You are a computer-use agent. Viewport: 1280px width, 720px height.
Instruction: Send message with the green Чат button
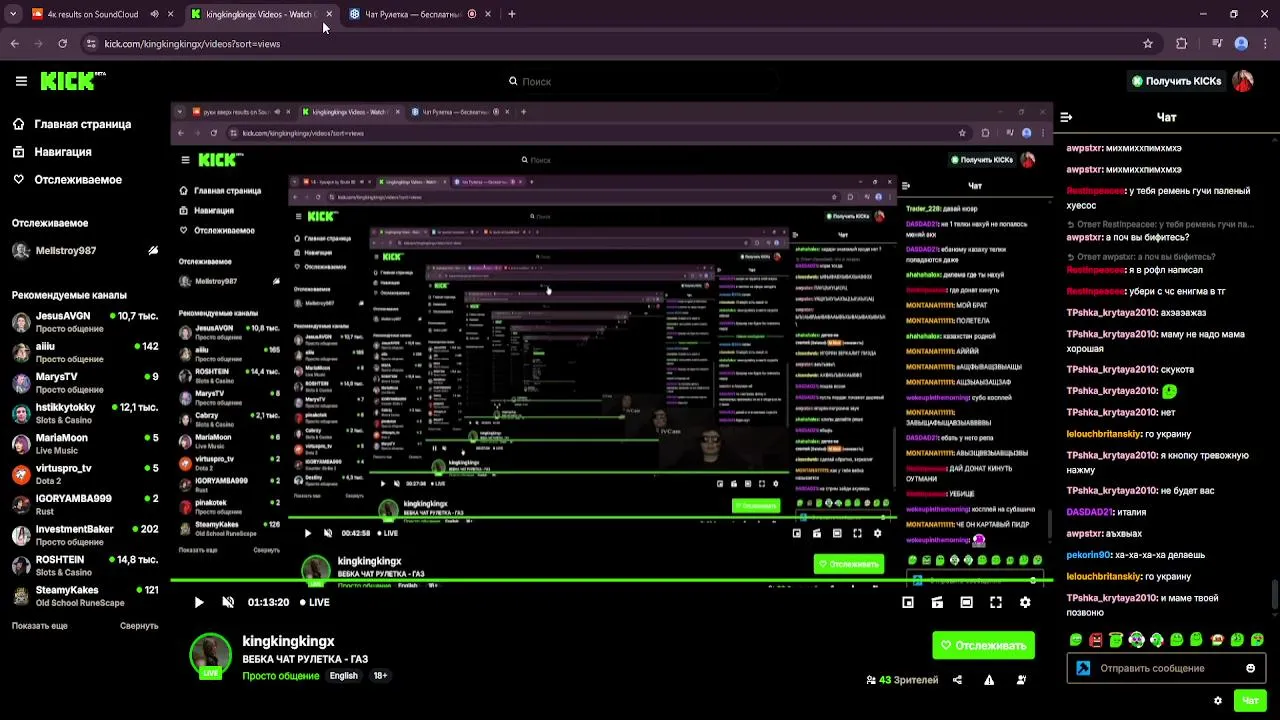click(x=1250, y=701)
